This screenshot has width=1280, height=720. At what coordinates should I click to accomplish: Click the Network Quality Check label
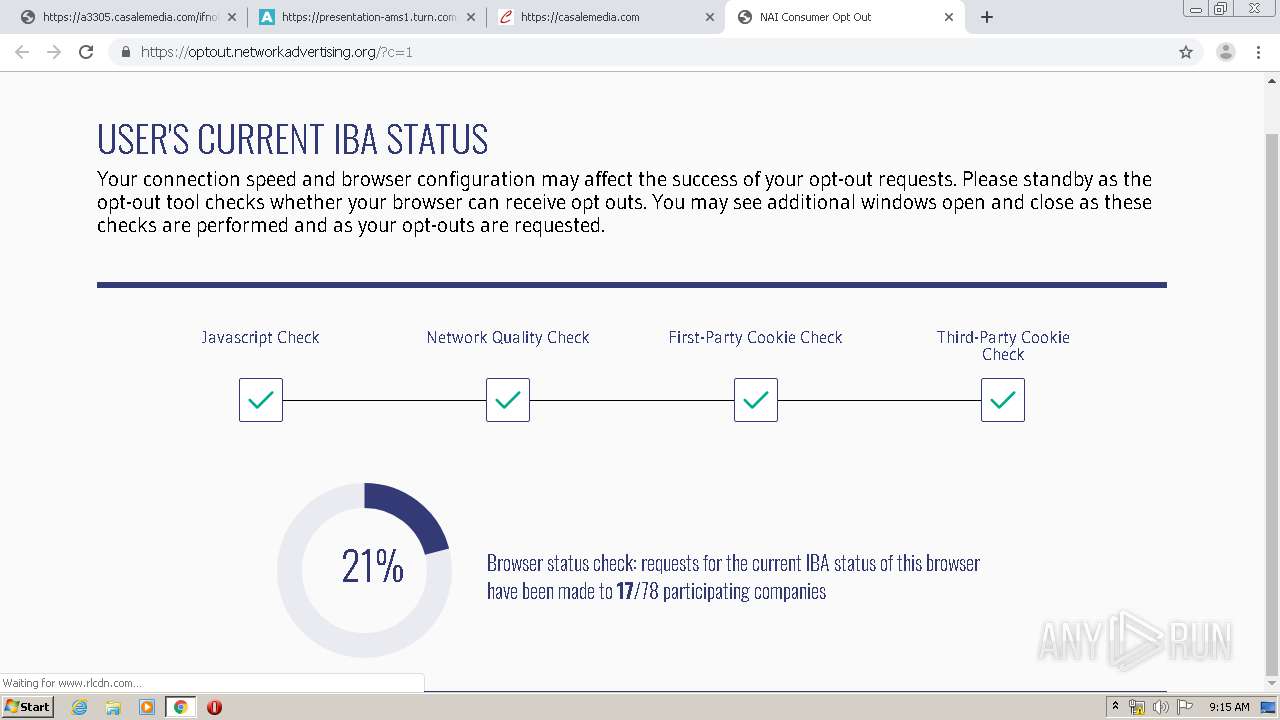coord(508,338)
